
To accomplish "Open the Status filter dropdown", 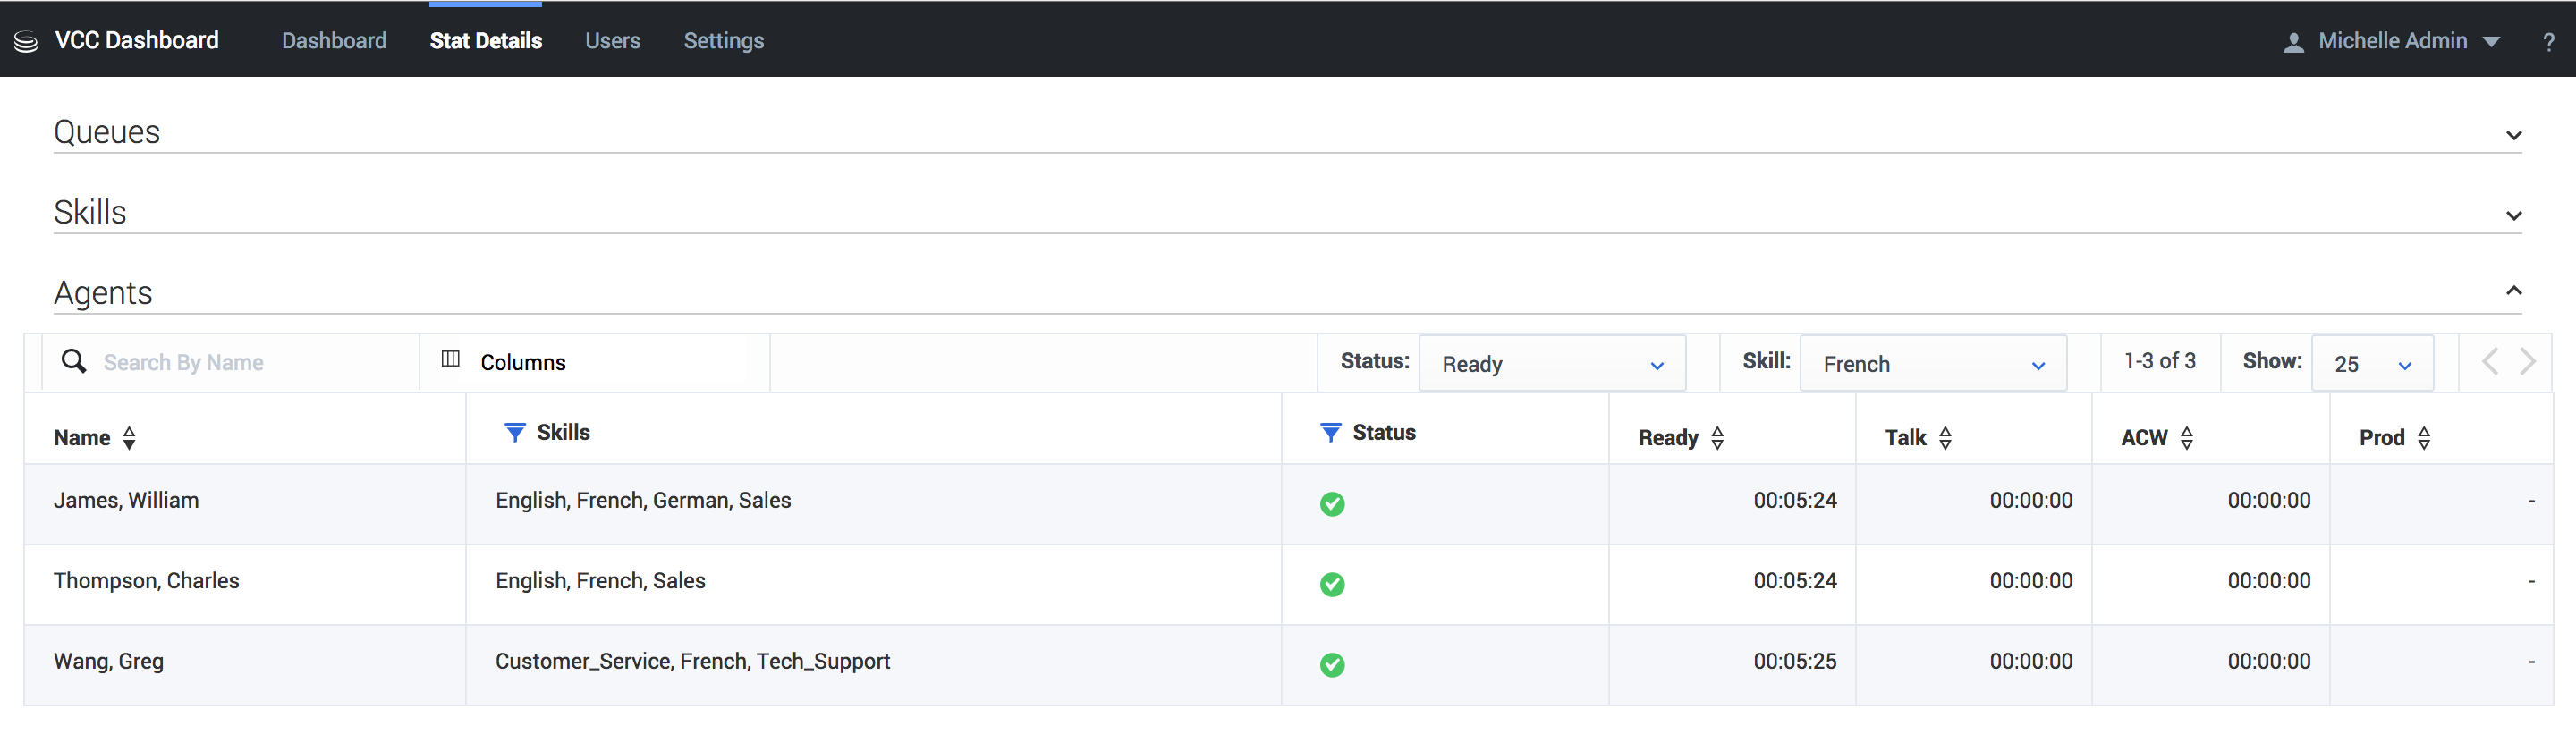I will 1552,364.
